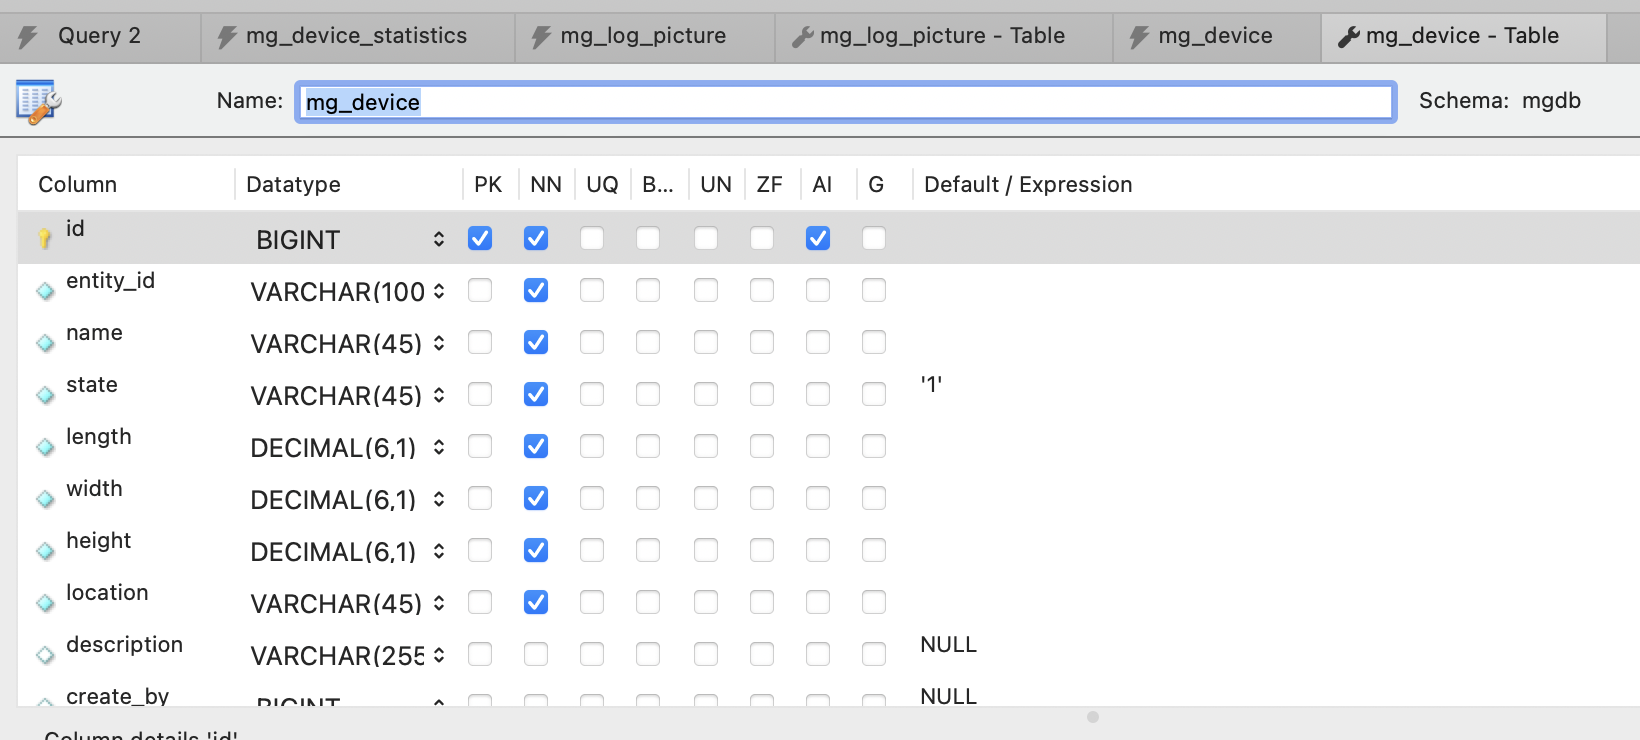Select the default value '1' for state
1640x740 pixels.
[x=931, y=385]
